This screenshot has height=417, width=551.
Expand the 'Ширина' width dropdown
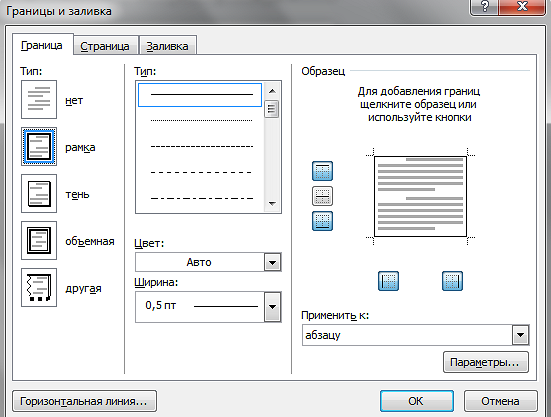click(208, 307)
